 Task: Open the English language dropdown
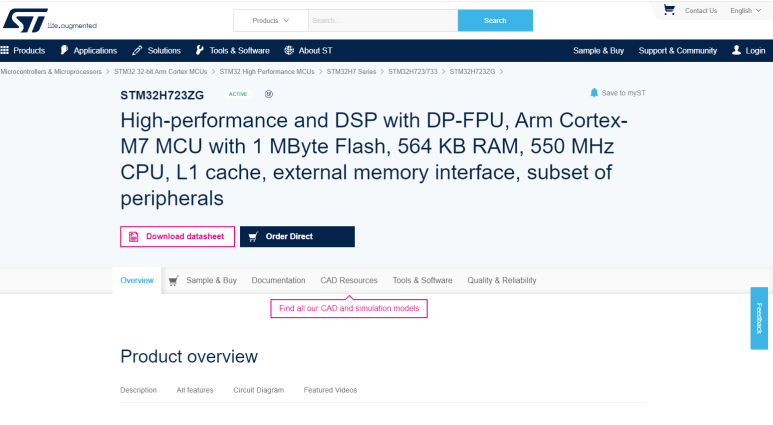pyautogui.click(x=745, y=10)
